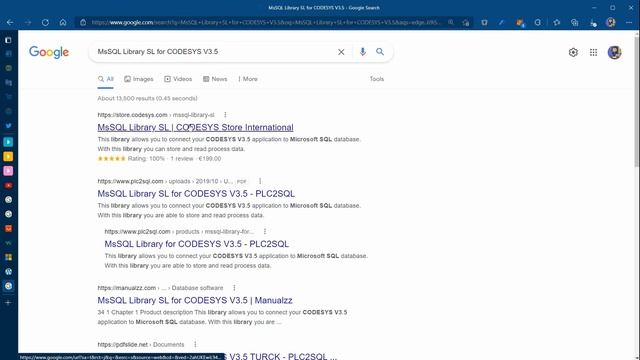The image size is (640, 360).
Task: Select the All results tab
Action: click(106, 79)
